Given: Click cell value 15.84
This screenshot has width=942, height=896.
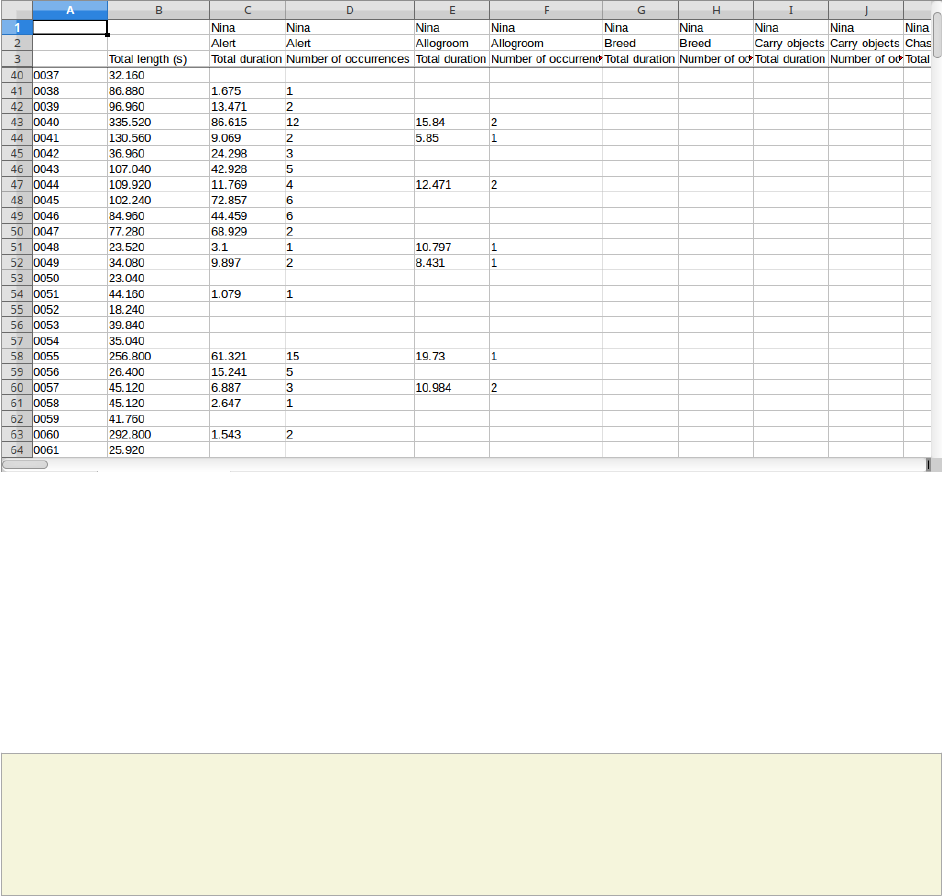Looking at the screenshot, I should [452, 122].
